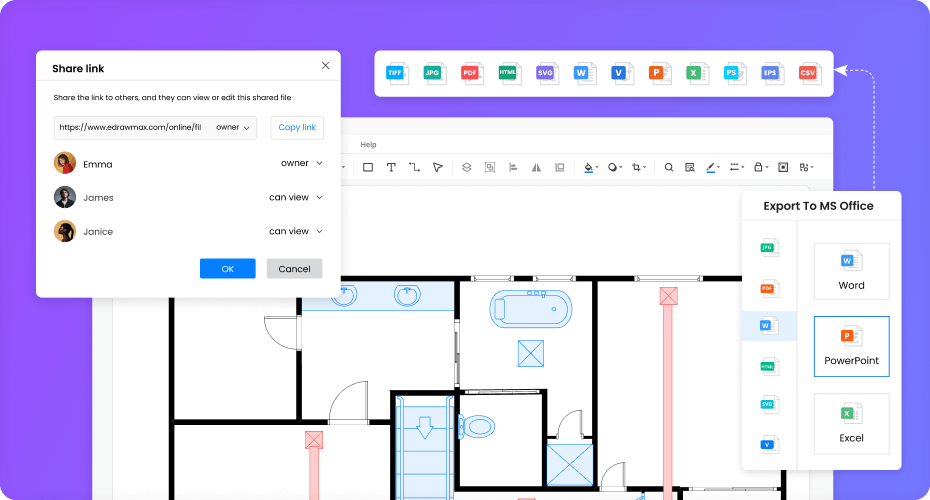Select the Word icon in top format bar
The height and width of the screenshot is (500, 930).
click(584, 74)
